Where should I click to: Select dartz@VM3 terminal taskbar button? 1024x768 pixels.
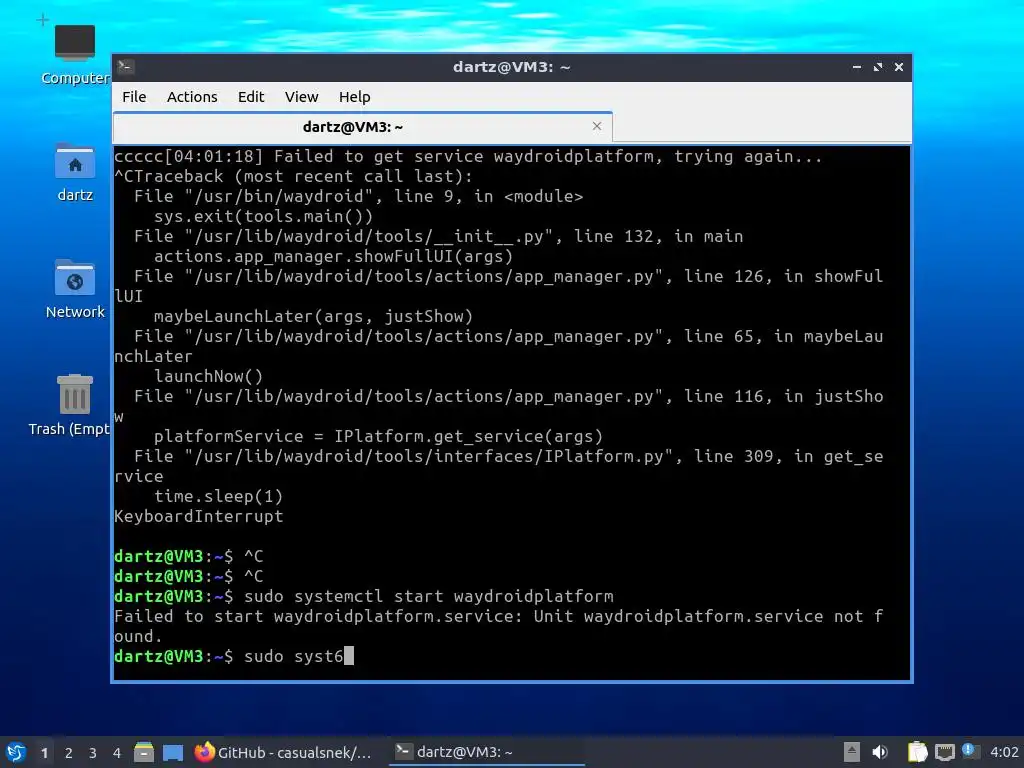click(487, 752)
